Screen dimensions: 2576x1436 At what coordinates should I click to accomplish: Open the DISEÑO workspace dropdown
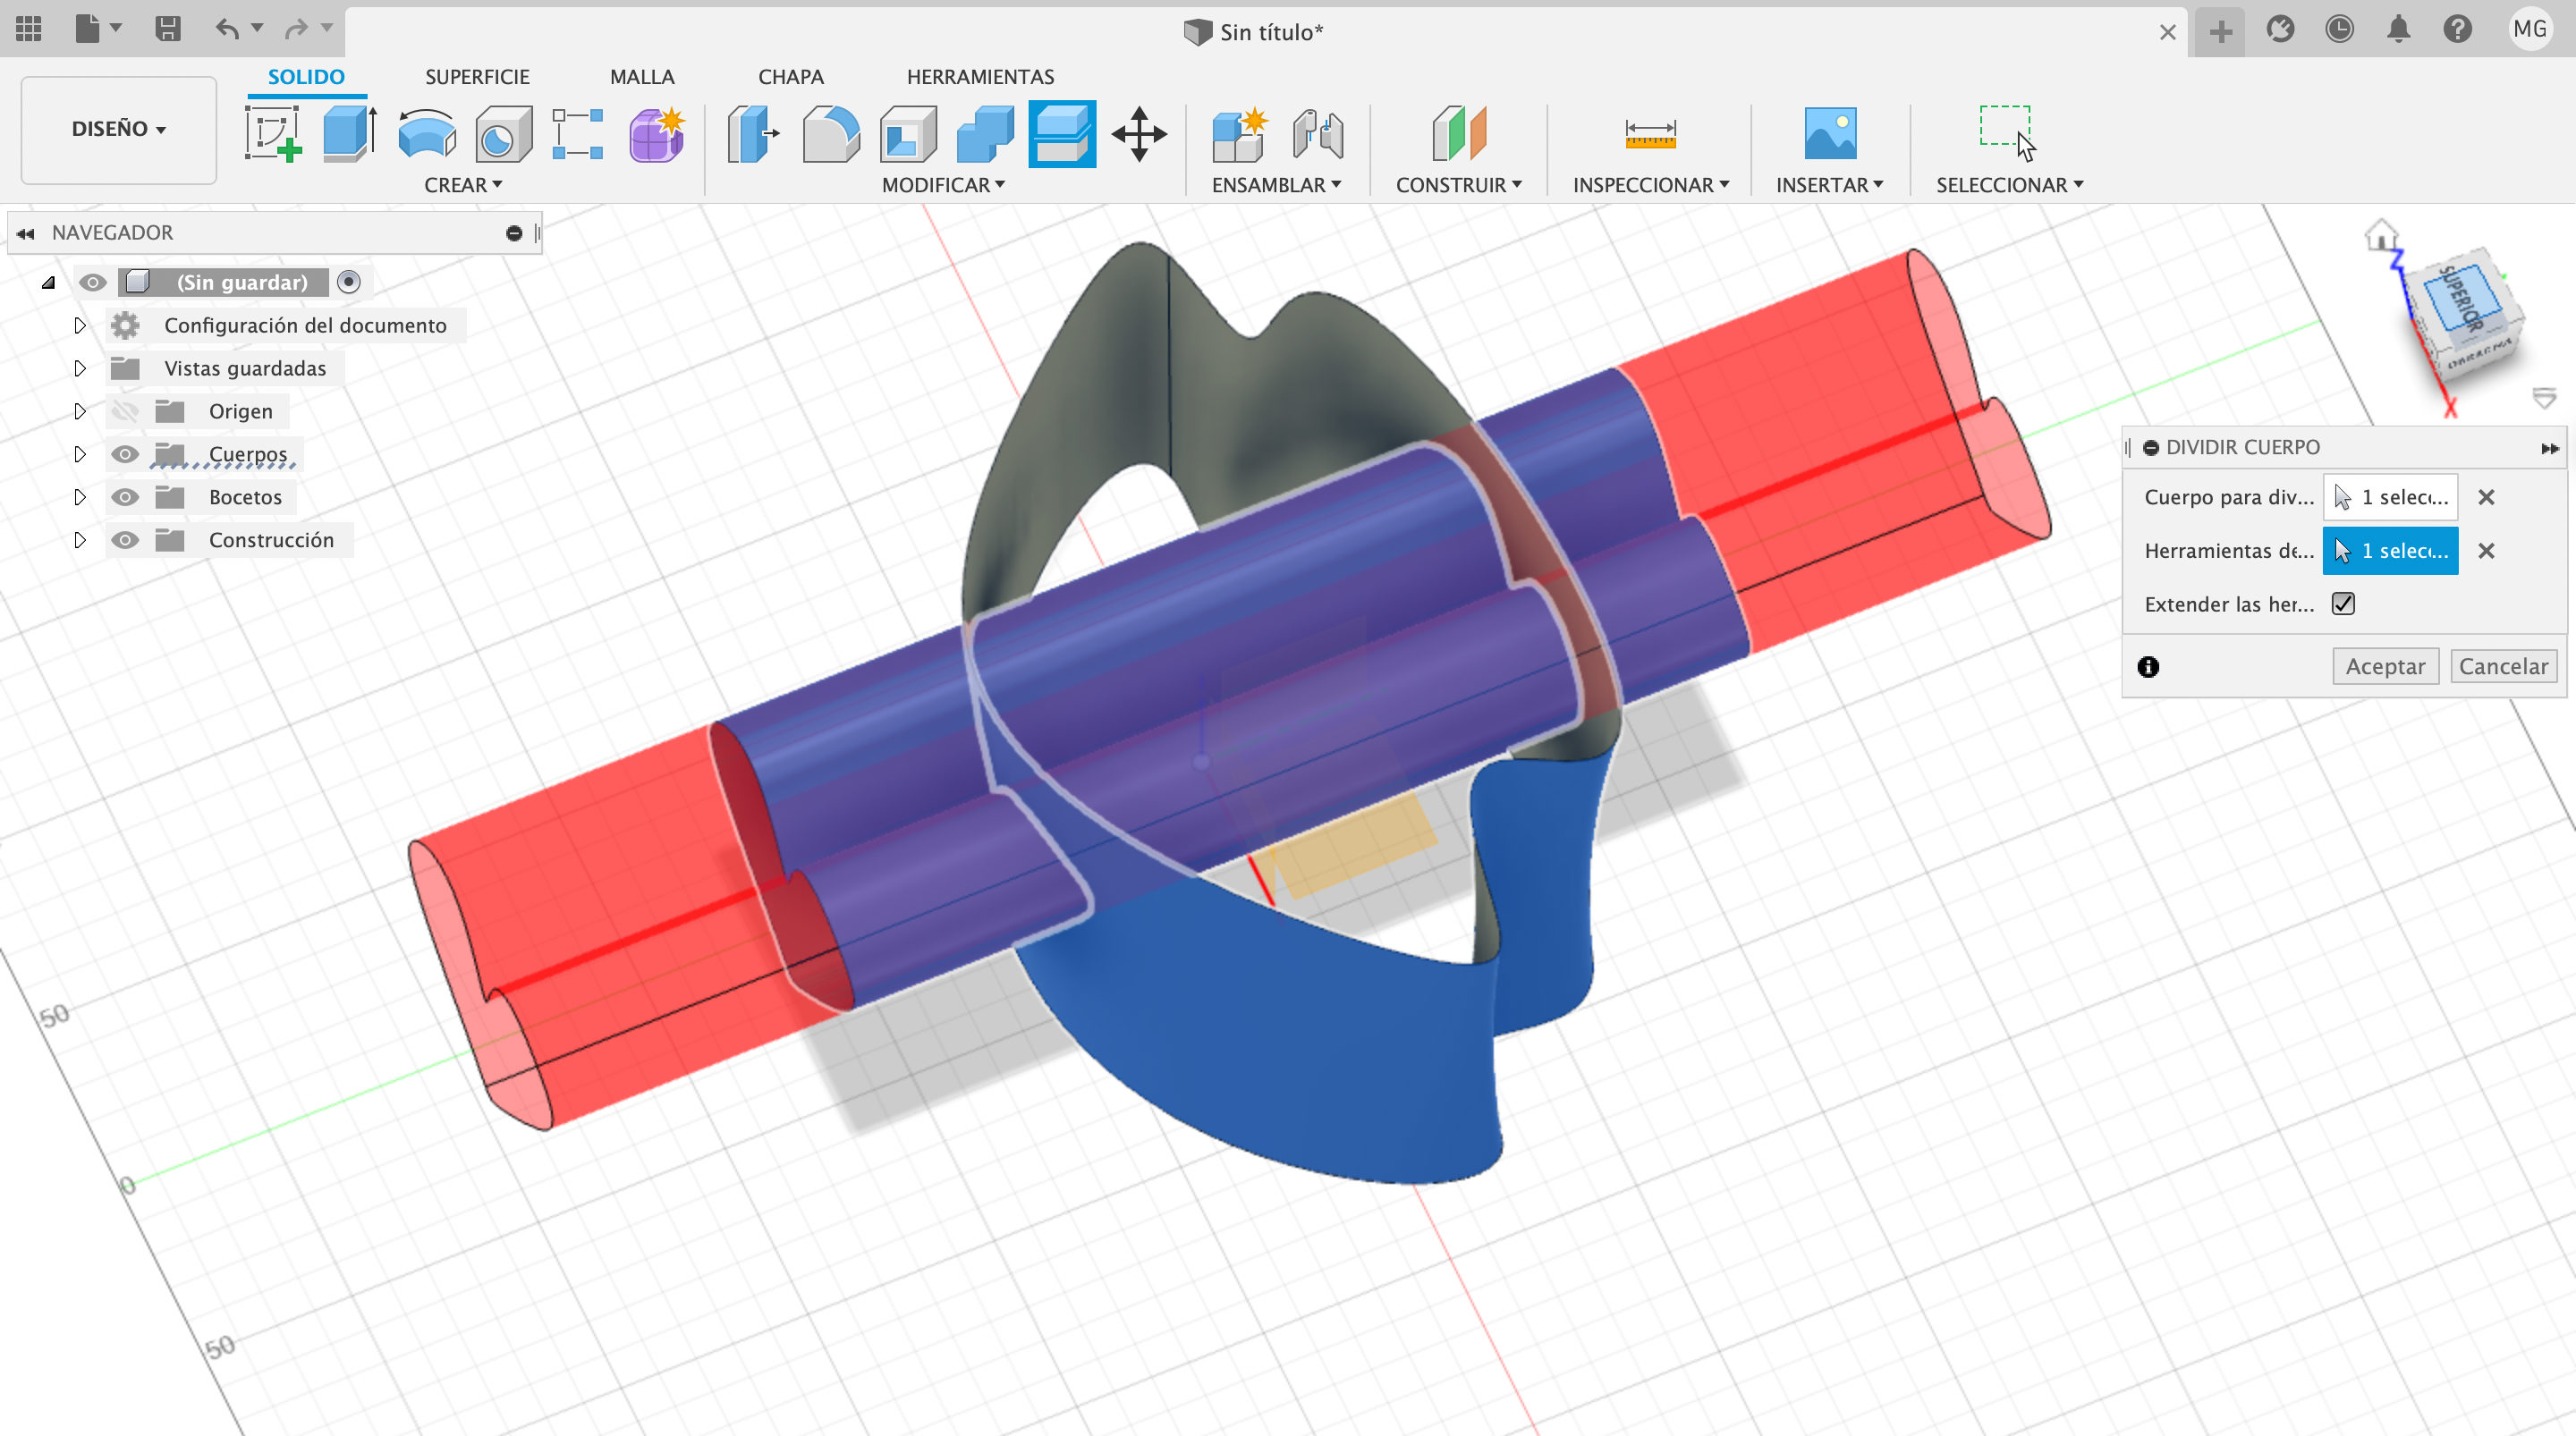click(x=118, y=129)
